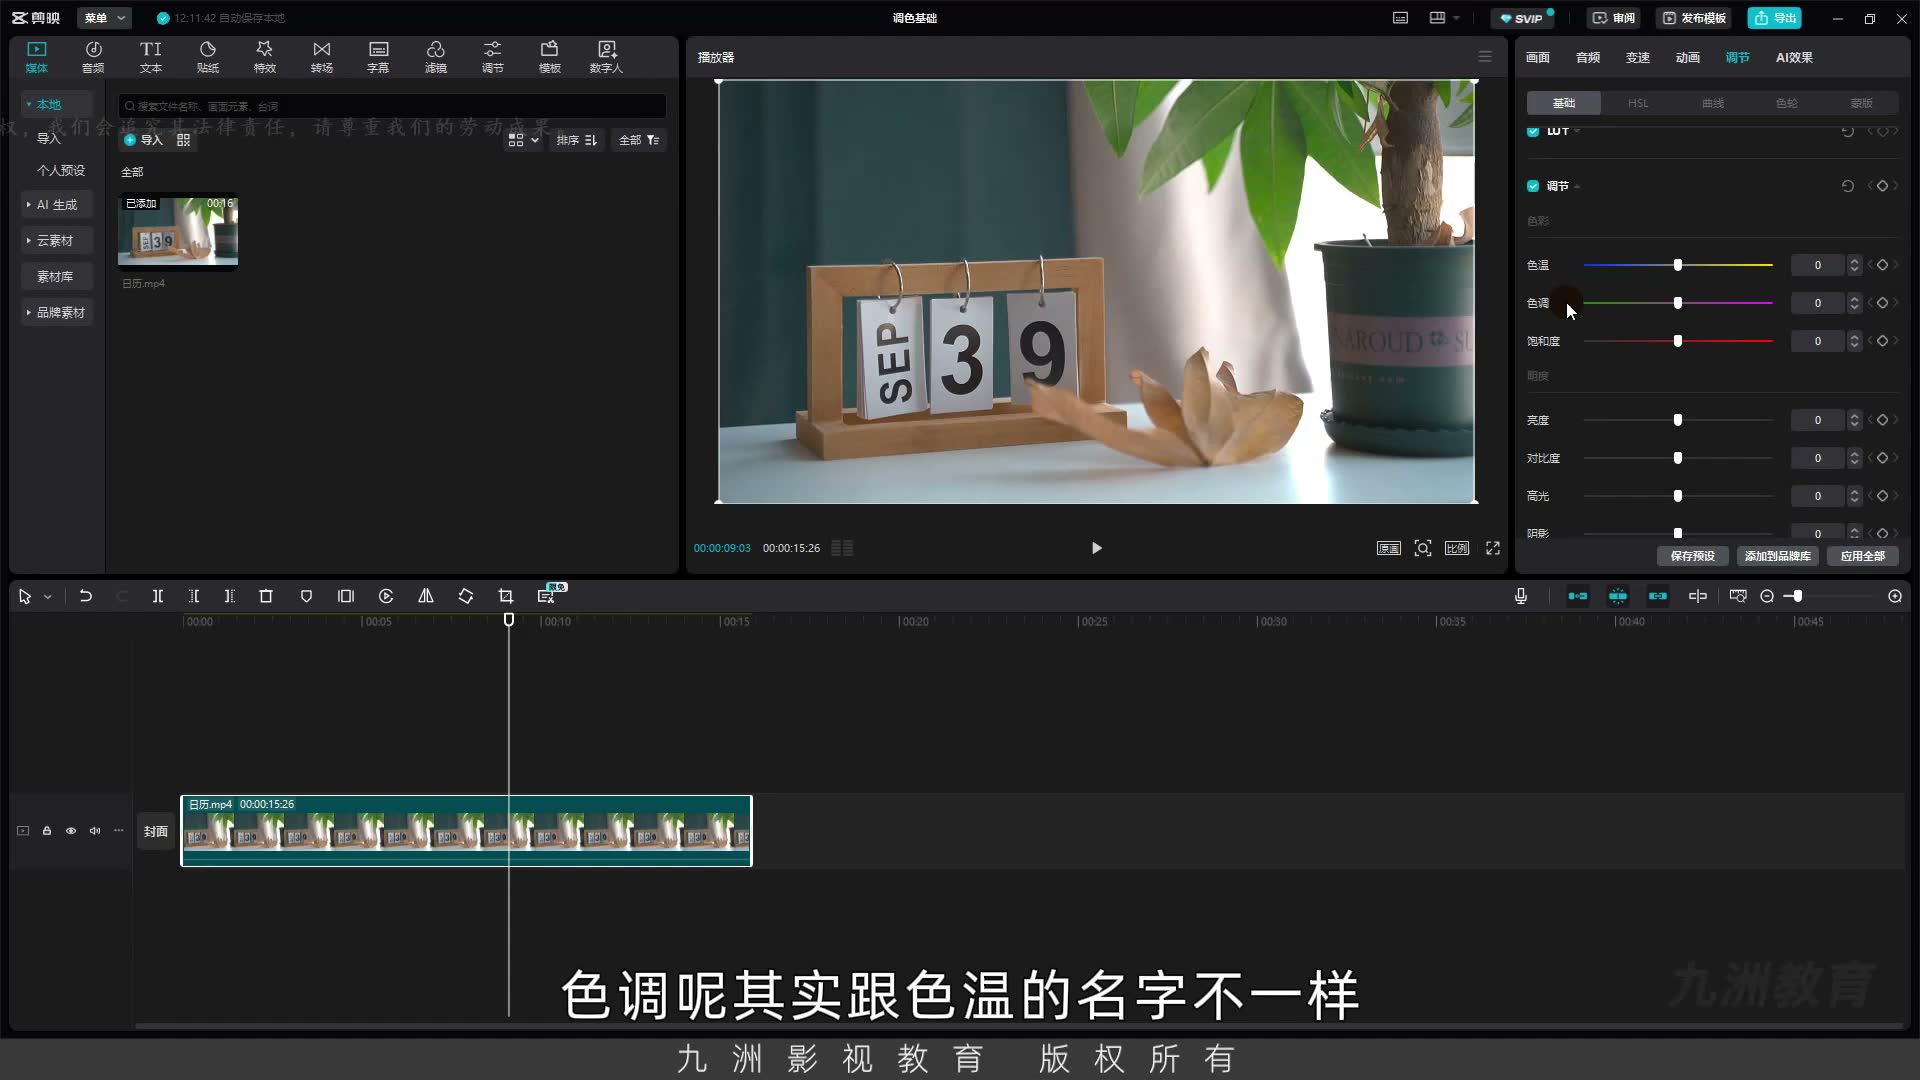Image resolution: width=1920 pixels, height=1080 pixels.
Task: Open the view layout dropdown in media panel
Action: 523,140
